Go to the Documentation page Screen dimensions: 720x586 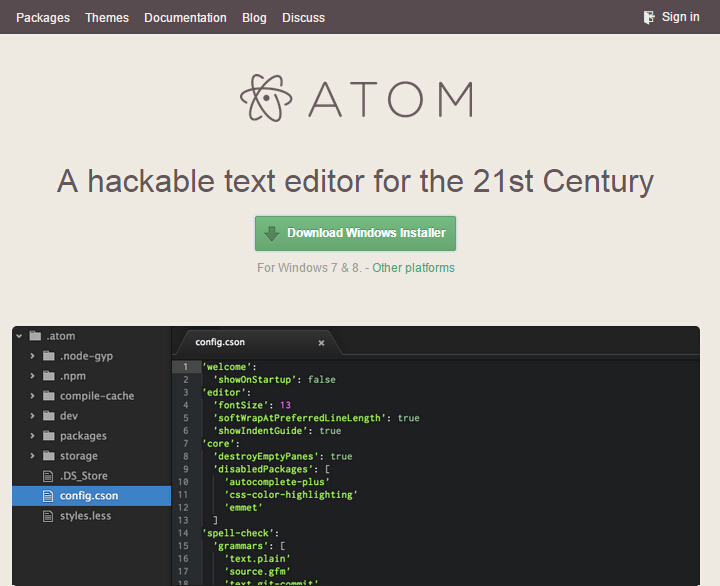185,17
